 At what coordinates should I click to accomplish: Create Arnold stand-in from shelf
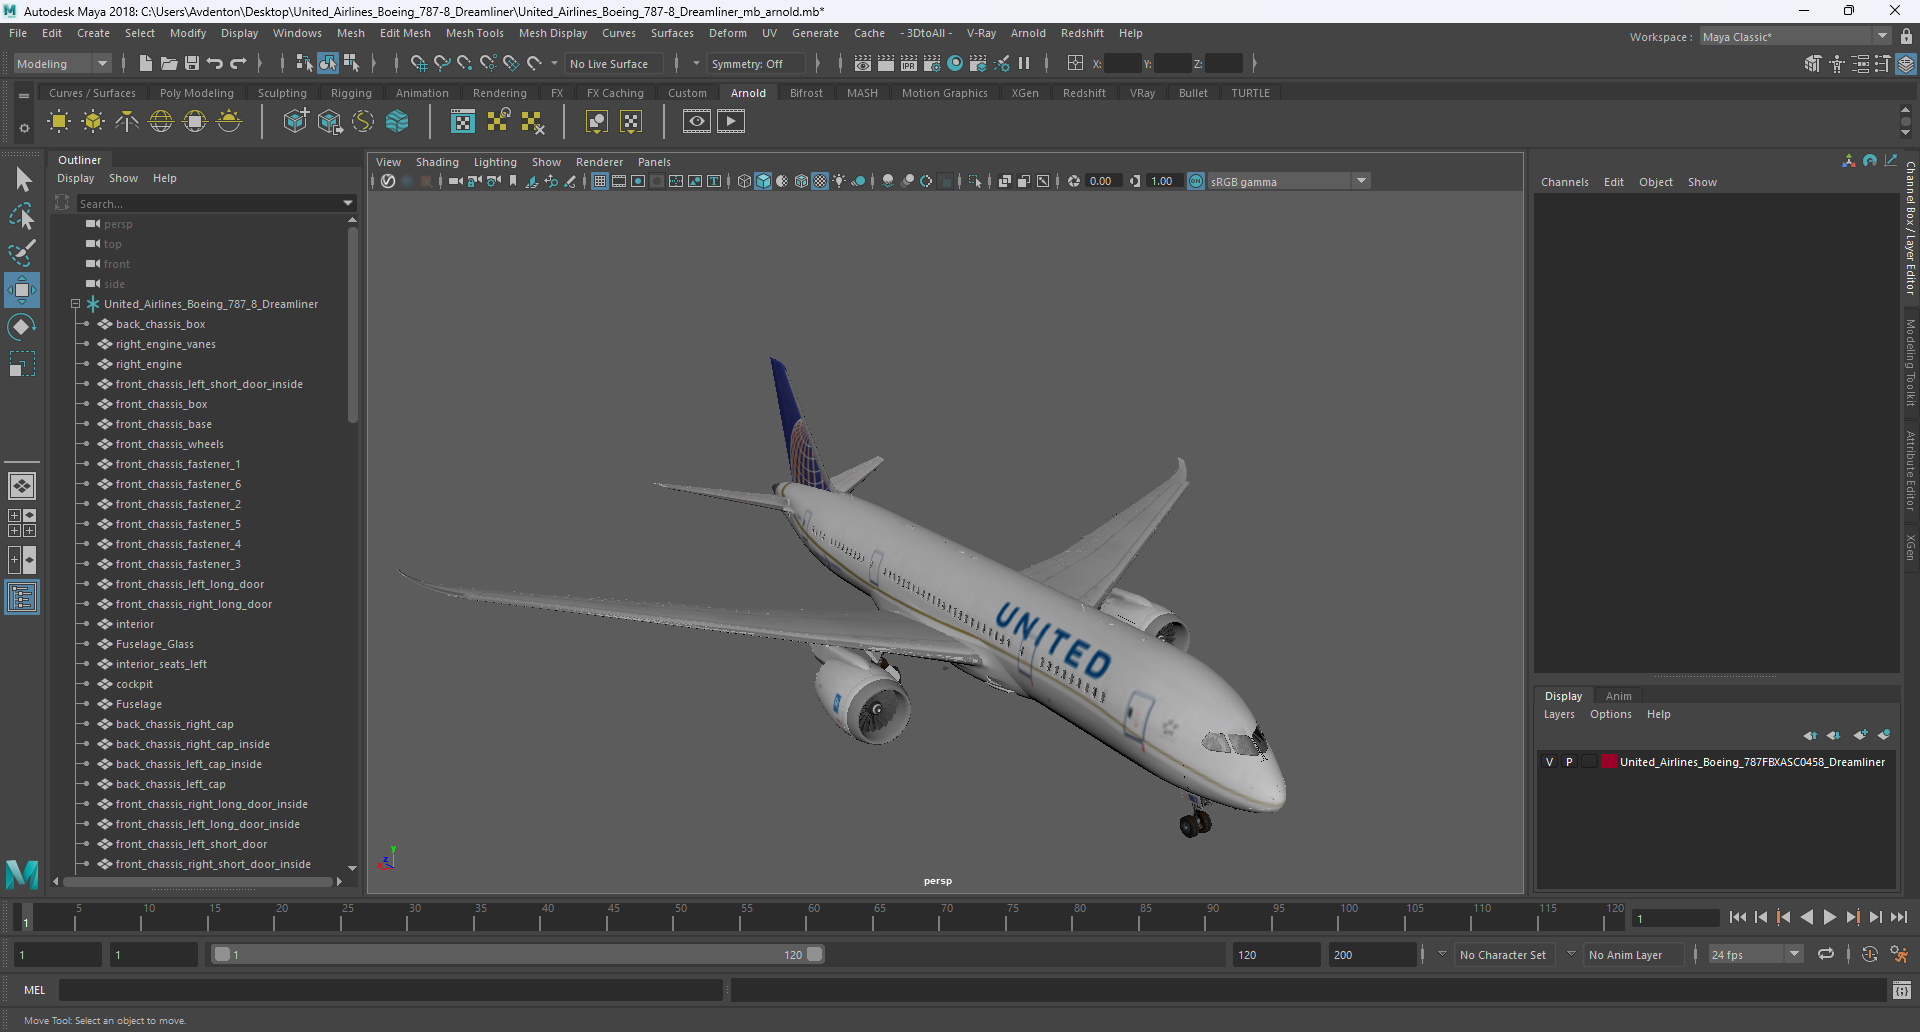(x=296, y=122)
